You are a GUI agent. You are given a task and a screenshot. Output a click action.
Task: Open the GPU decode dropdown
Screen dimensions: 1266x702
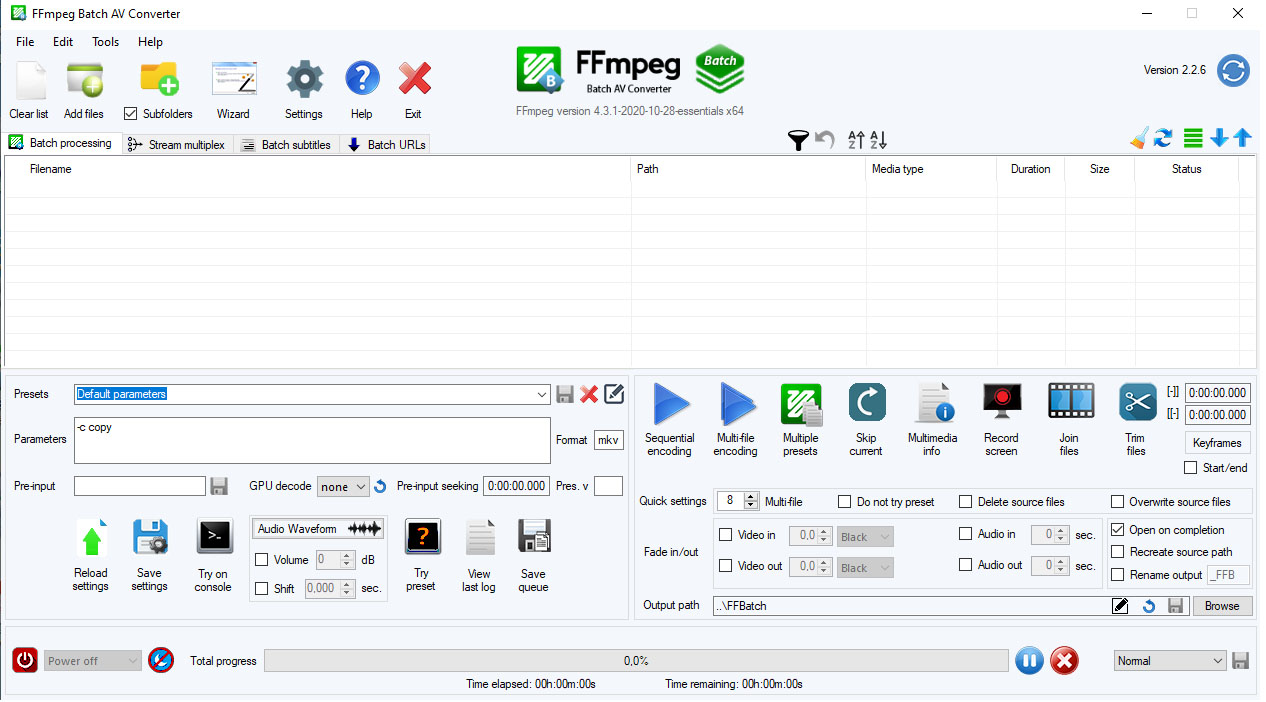point(343,485)
